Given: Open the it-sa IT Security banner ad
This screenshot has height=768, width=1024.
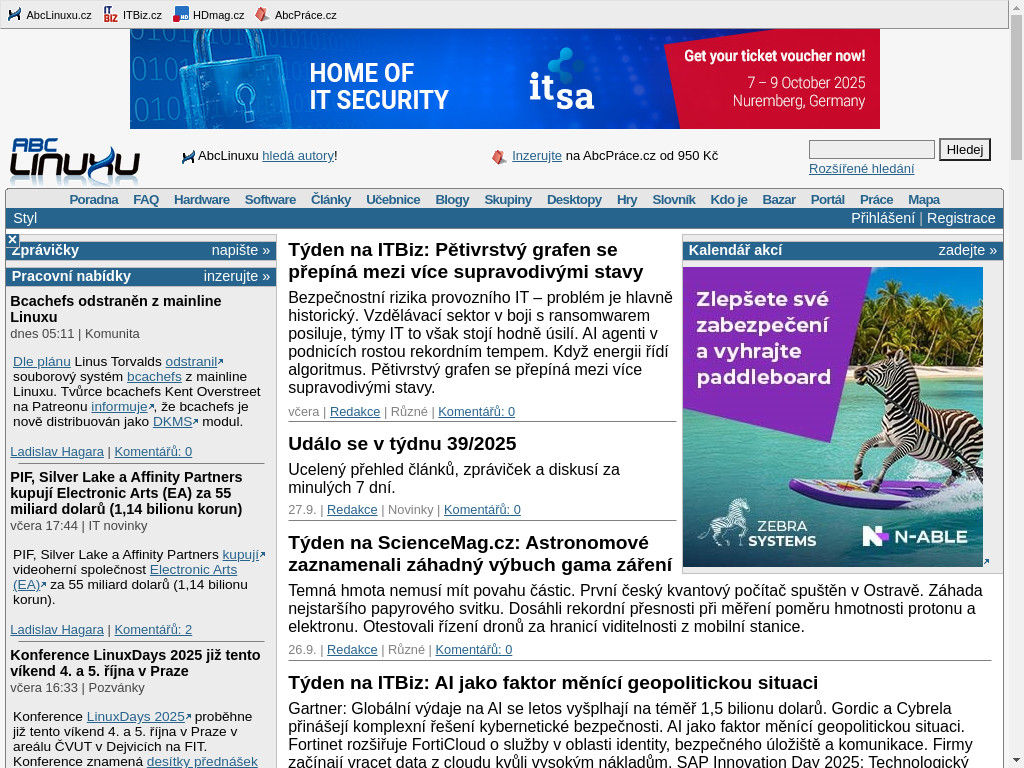Looking at the screenshot, I should pos(505,78).
